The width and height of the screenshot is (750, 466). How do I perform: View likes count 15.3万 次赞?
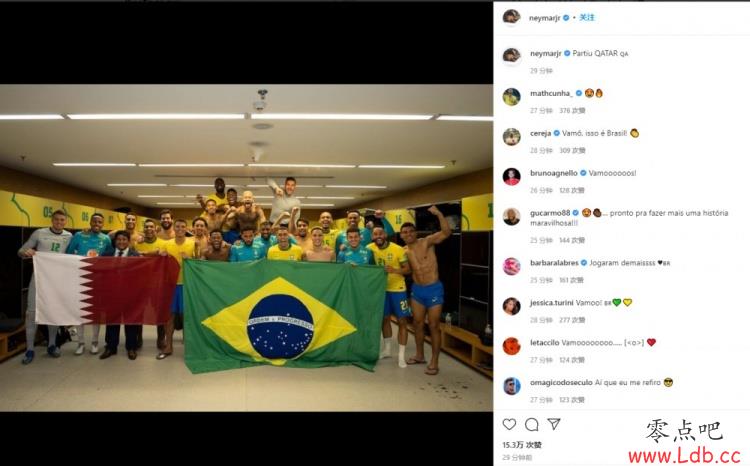522,445
